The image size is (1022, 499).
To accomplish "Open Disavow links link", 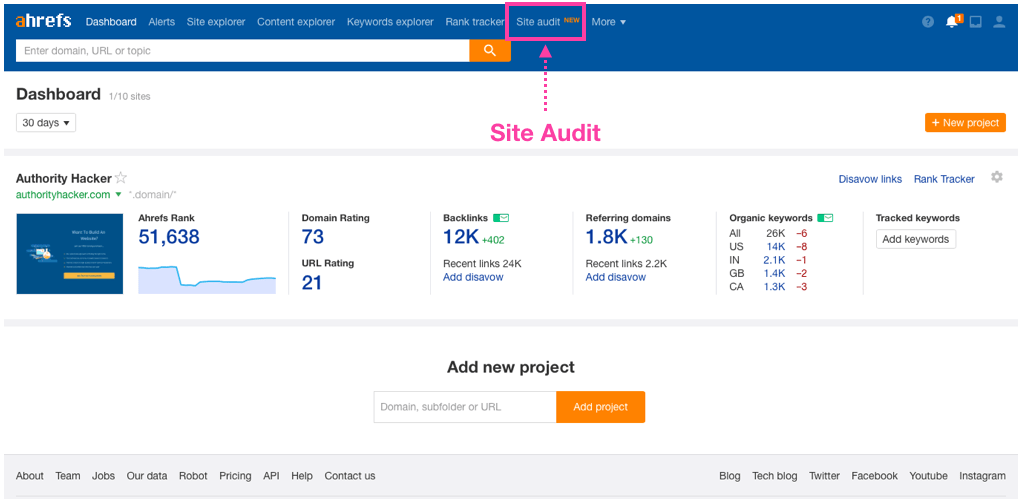I will [x=870, y=179].
